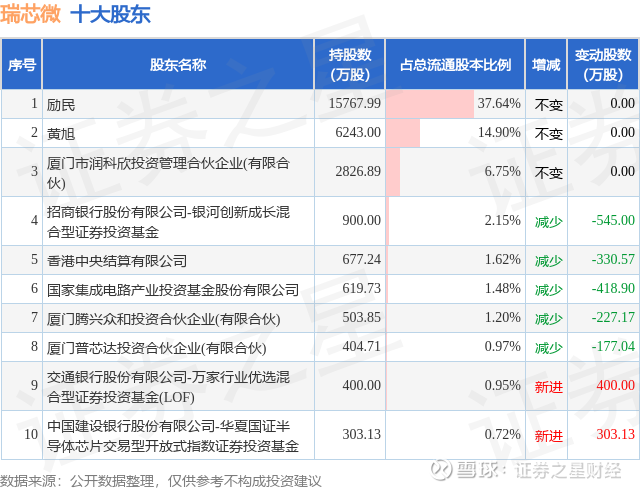Click the 十大股东 heading

click(x=111, y=14)
